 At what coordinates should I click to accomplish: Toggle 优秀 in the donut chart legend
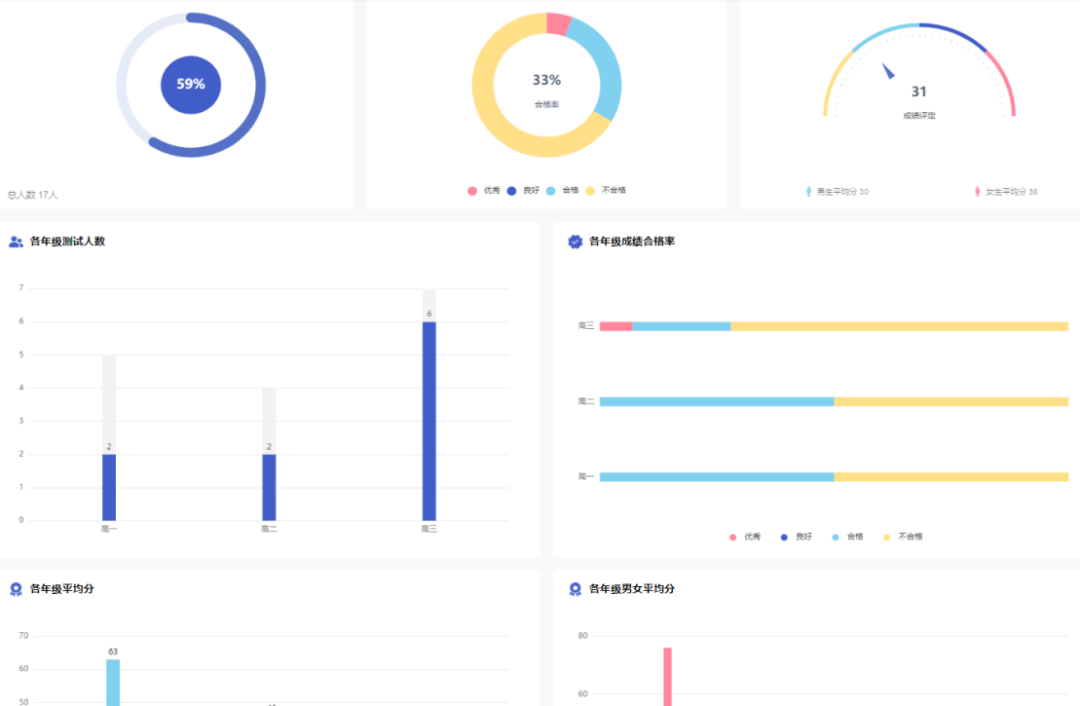(484, 191)
